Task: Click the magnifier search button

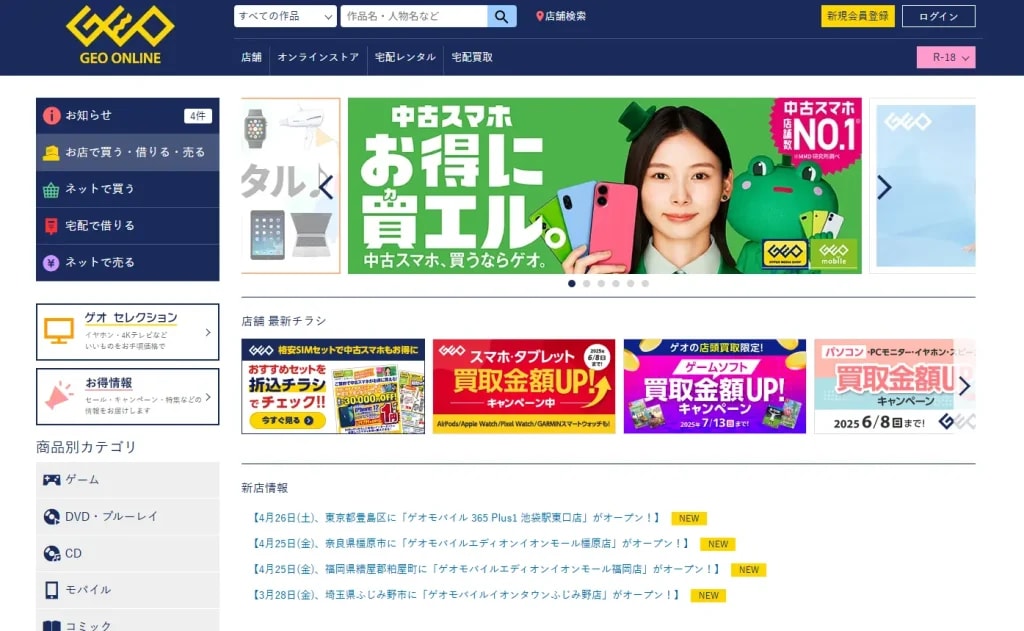Action: click(x=502, y=16)
